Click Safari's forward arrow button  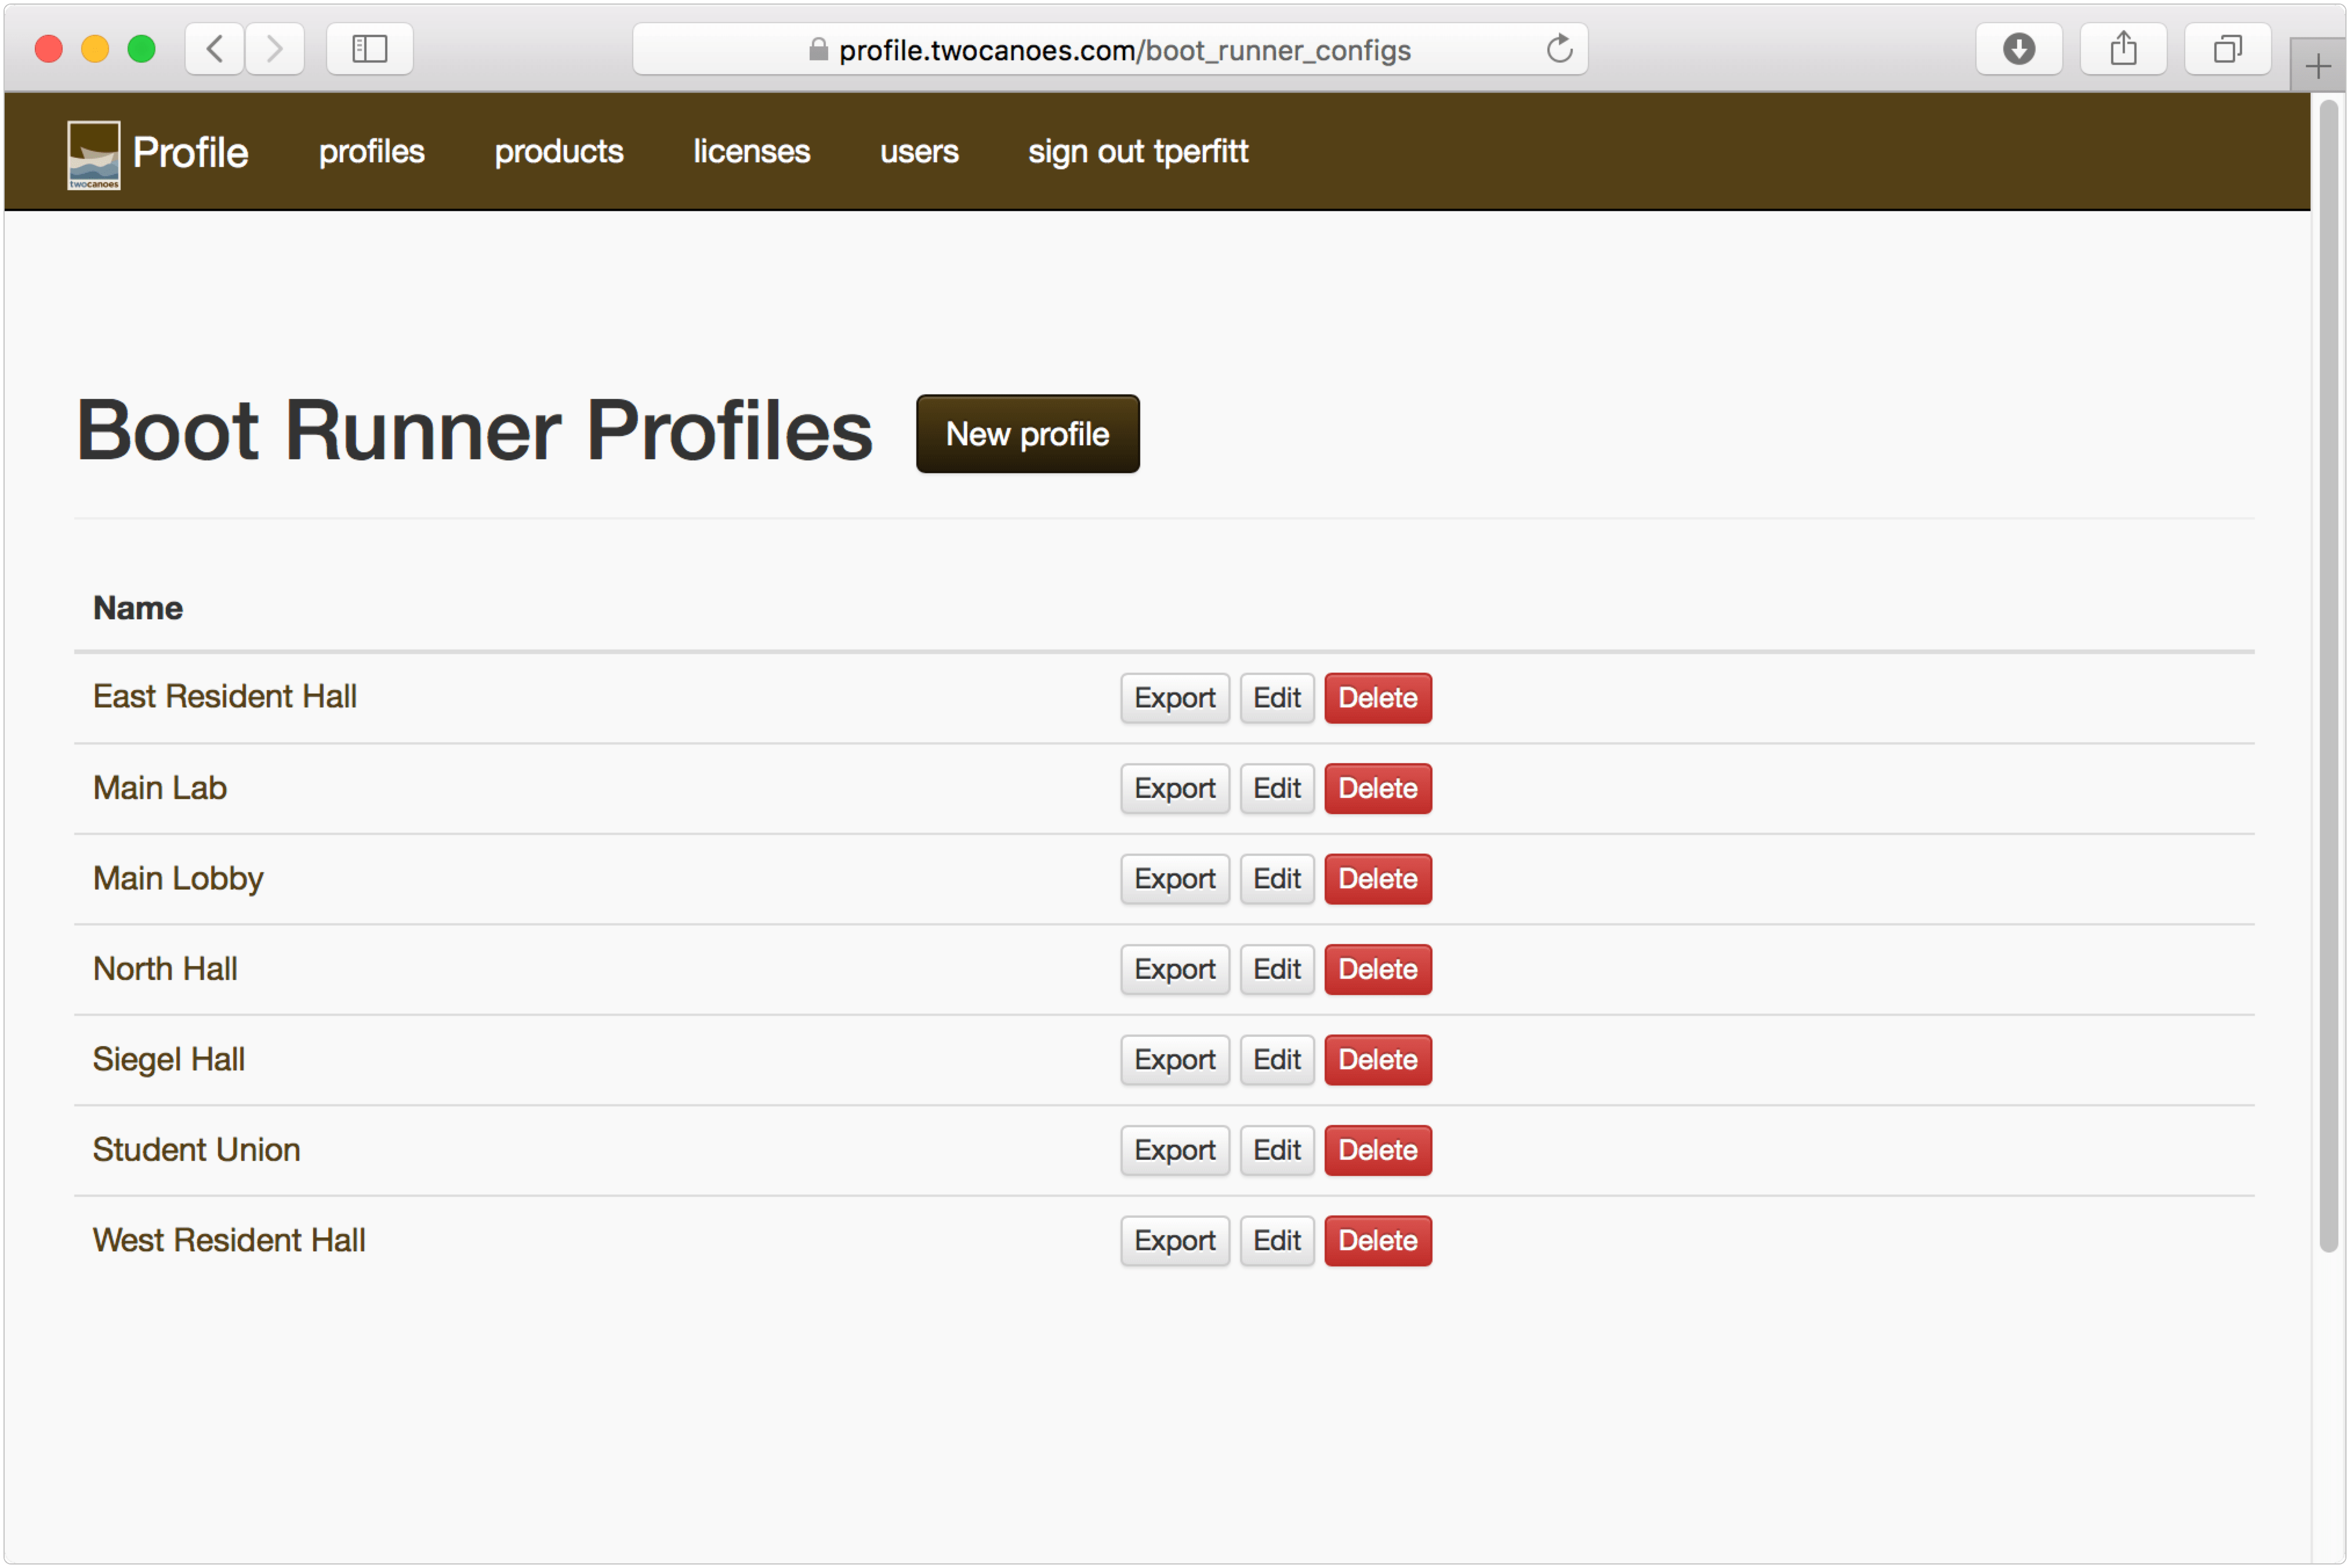pyautogui.click(x=274, y=49)
